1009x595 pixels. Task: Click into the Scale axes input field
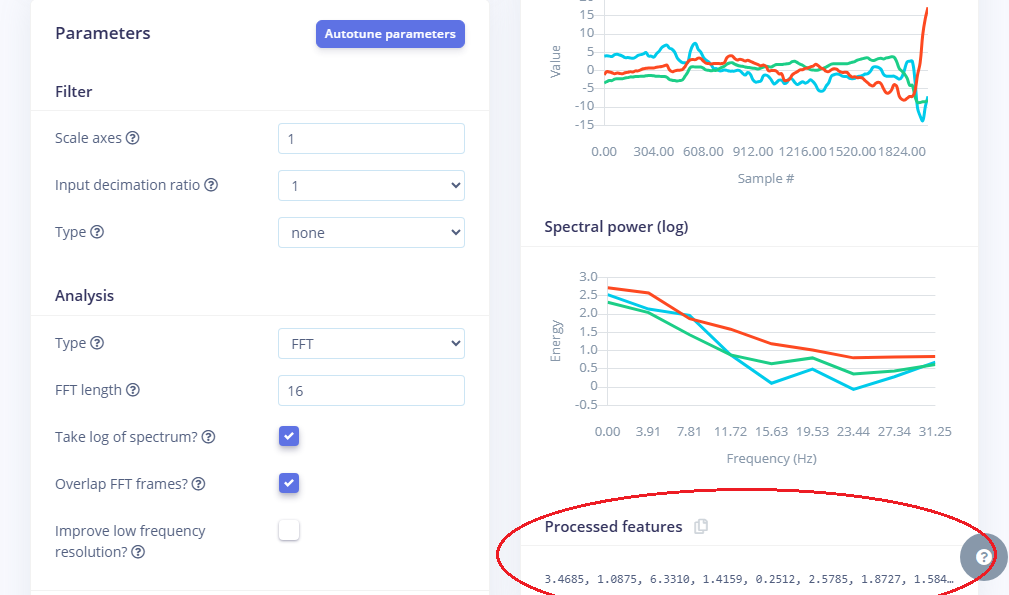click(371, 139)
